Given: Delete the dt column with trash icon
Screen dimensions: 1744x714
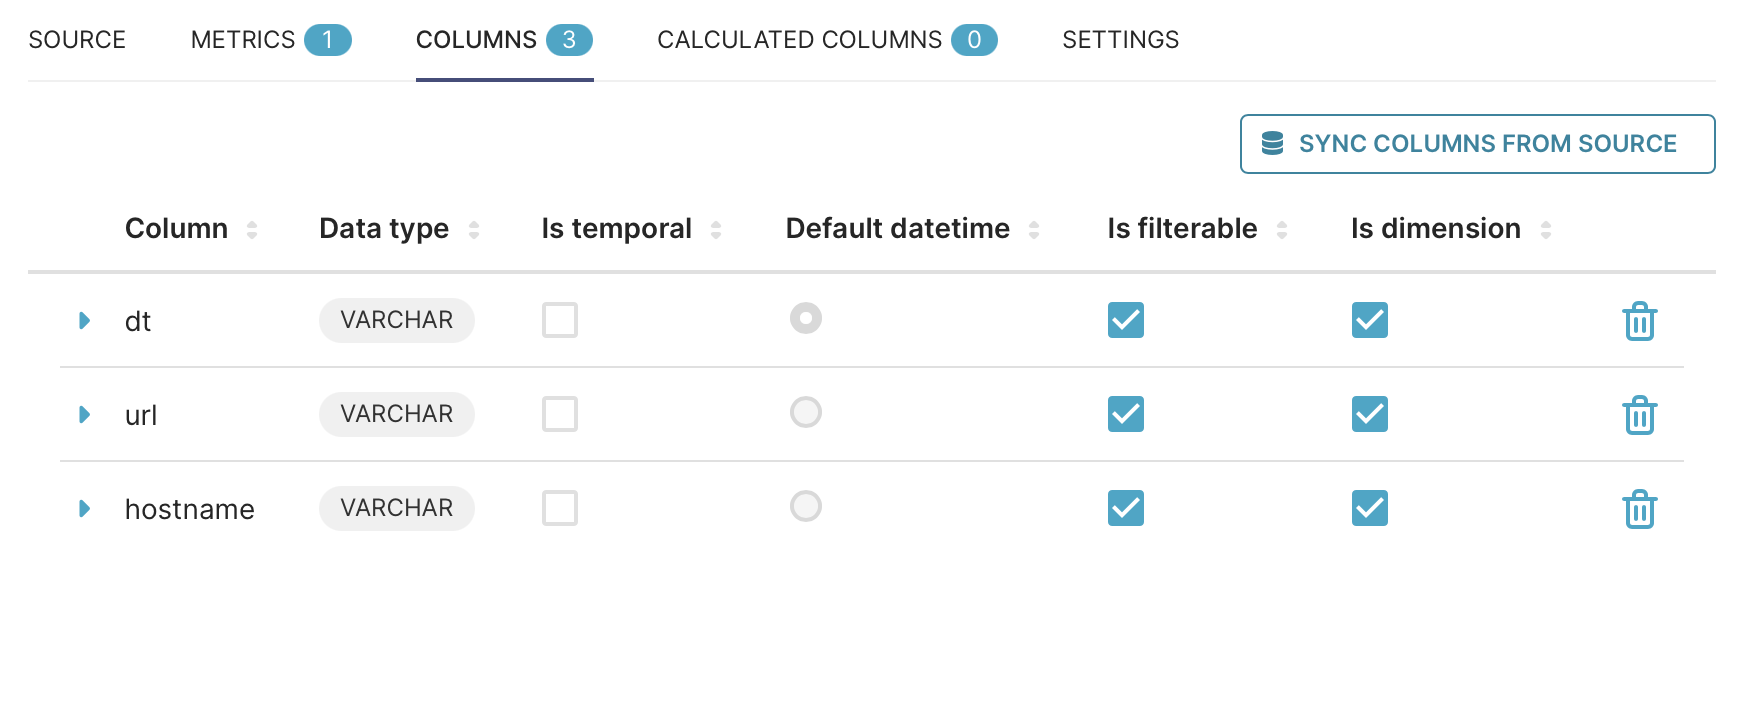Looking at the screenshot, I should point(1639,321).
